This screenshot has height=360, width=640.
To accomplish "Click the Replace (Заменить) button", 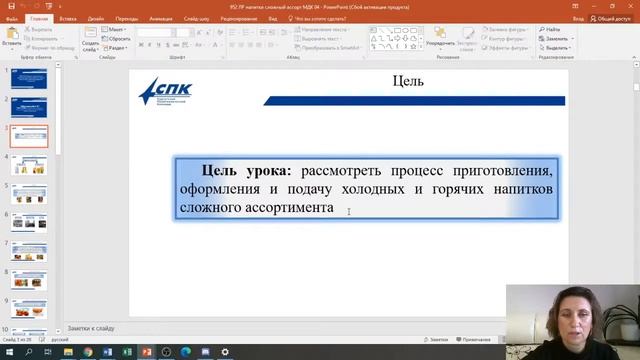I will point(553,39).
